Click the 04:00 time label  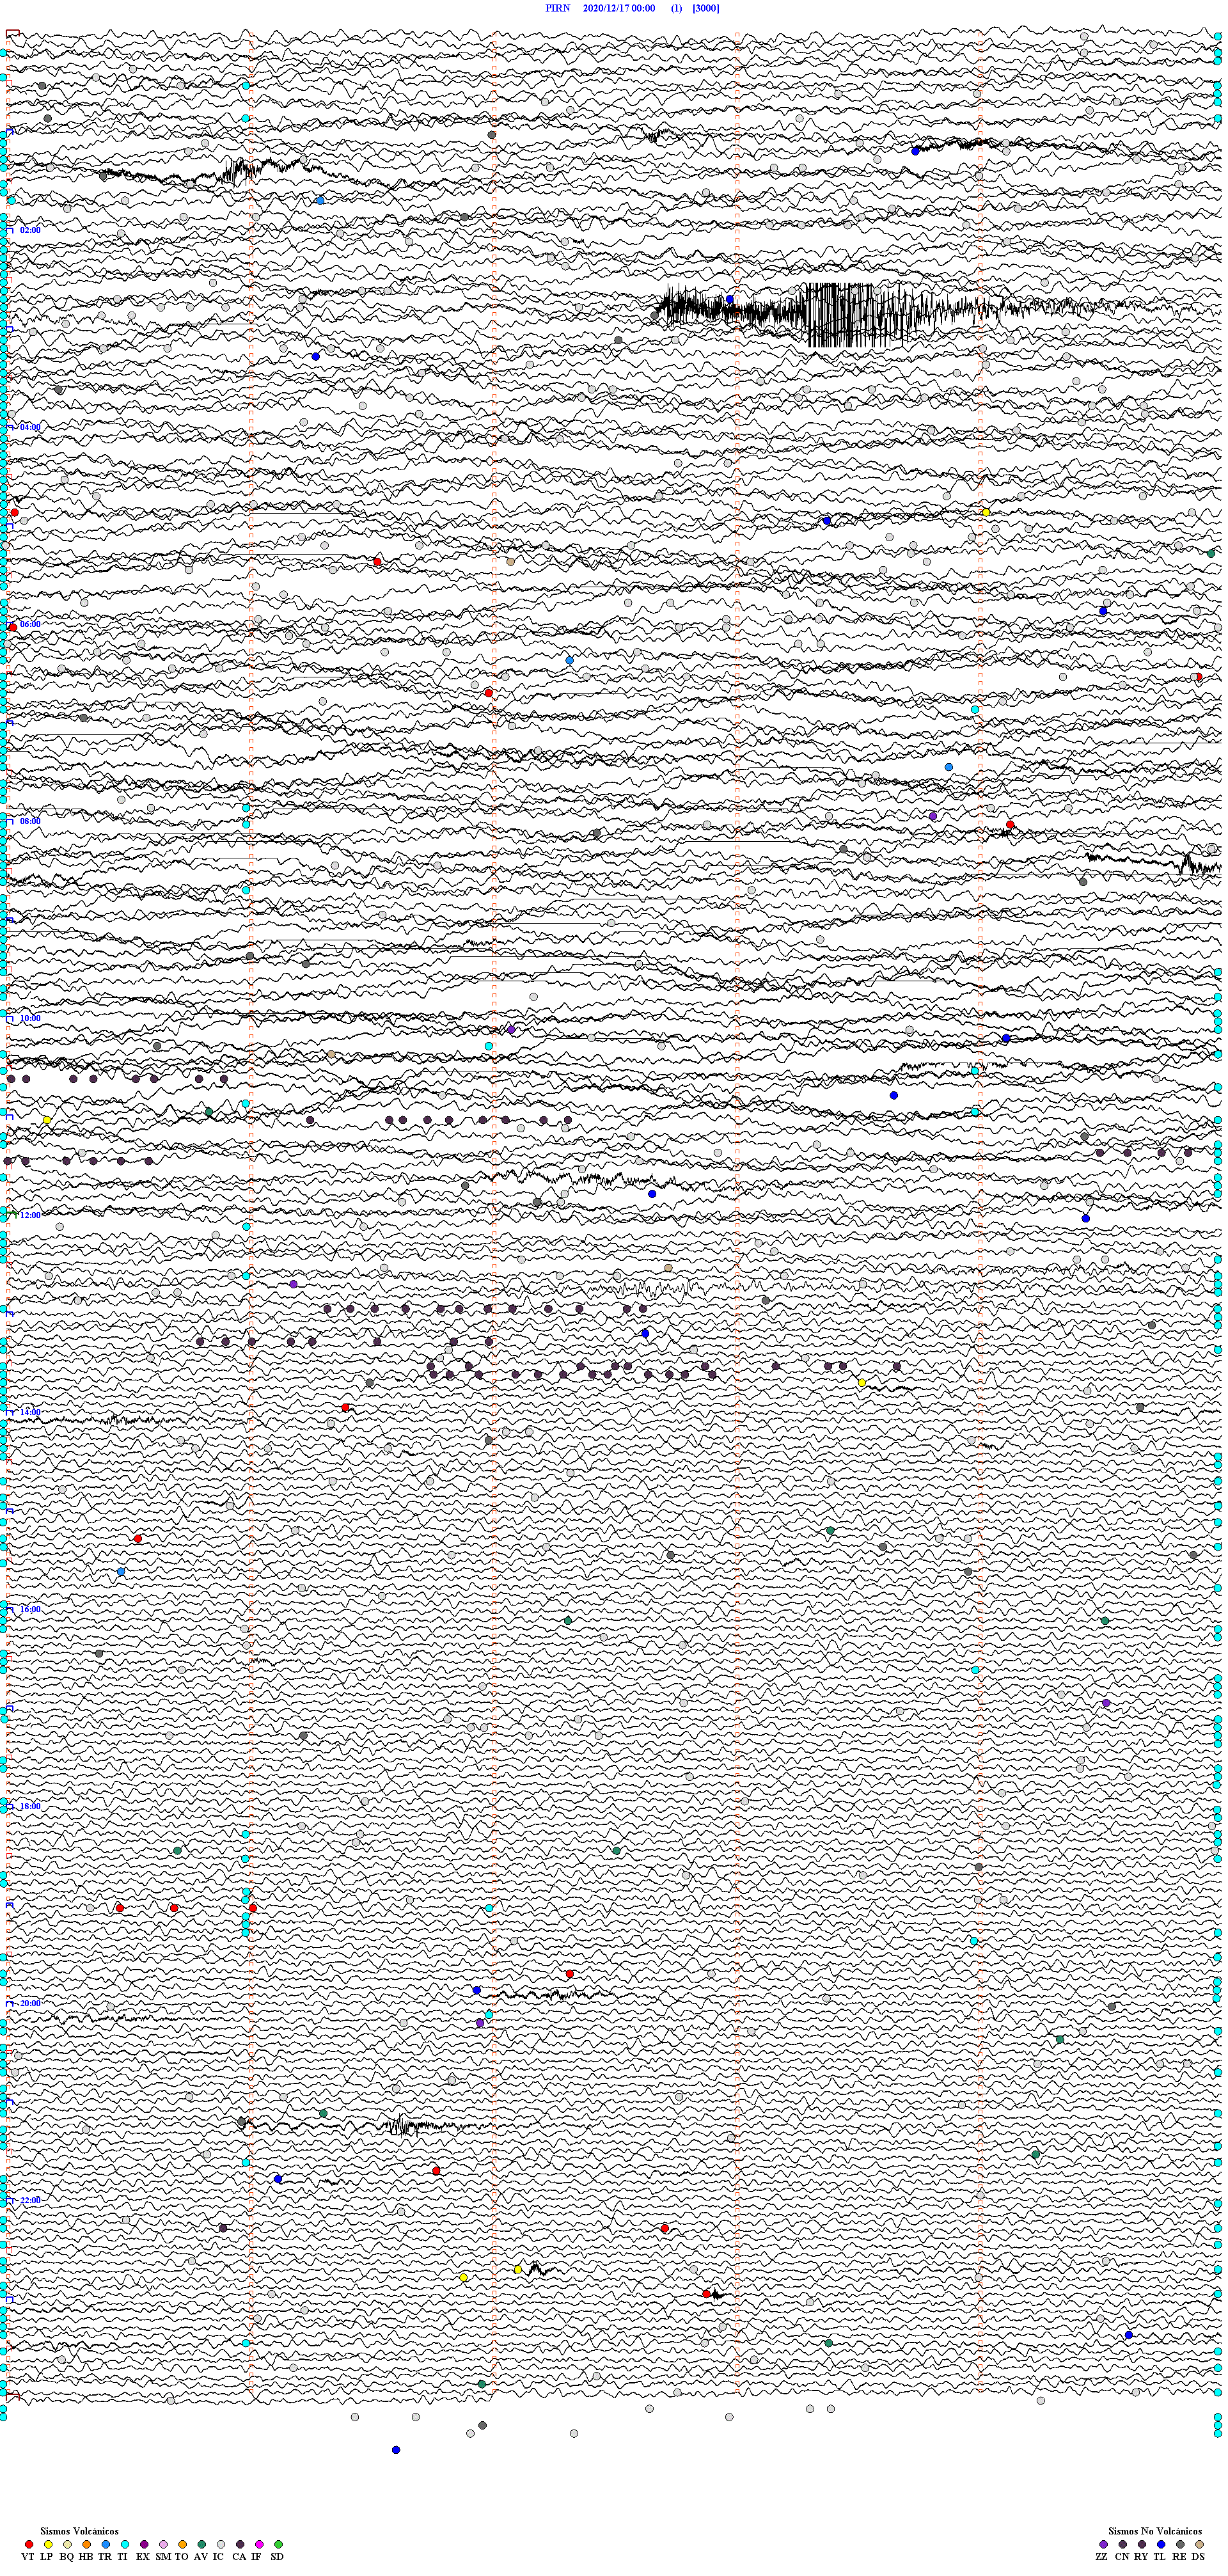coord(30,427)
